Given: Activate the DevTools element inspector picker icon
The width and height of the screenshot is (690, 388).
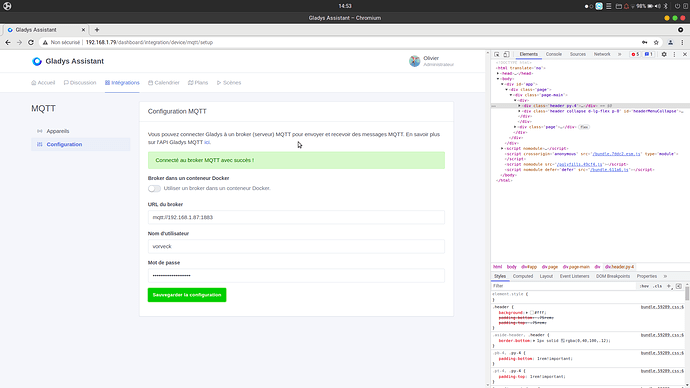Looking at the screenshot, I should (497, 54).
